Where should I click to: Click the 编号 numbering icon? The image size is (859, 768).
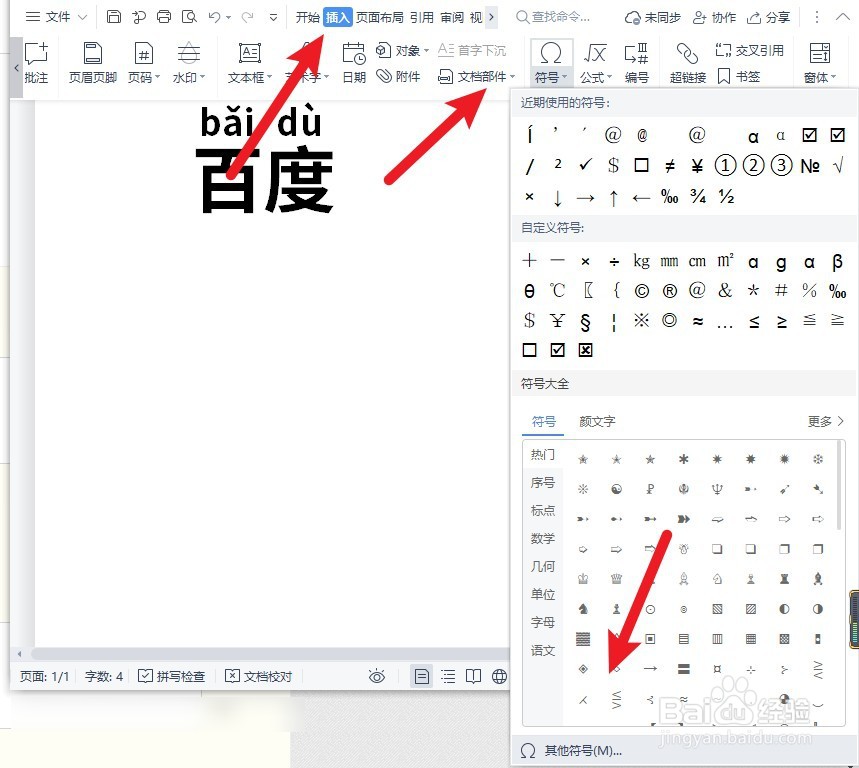(636, 64)
